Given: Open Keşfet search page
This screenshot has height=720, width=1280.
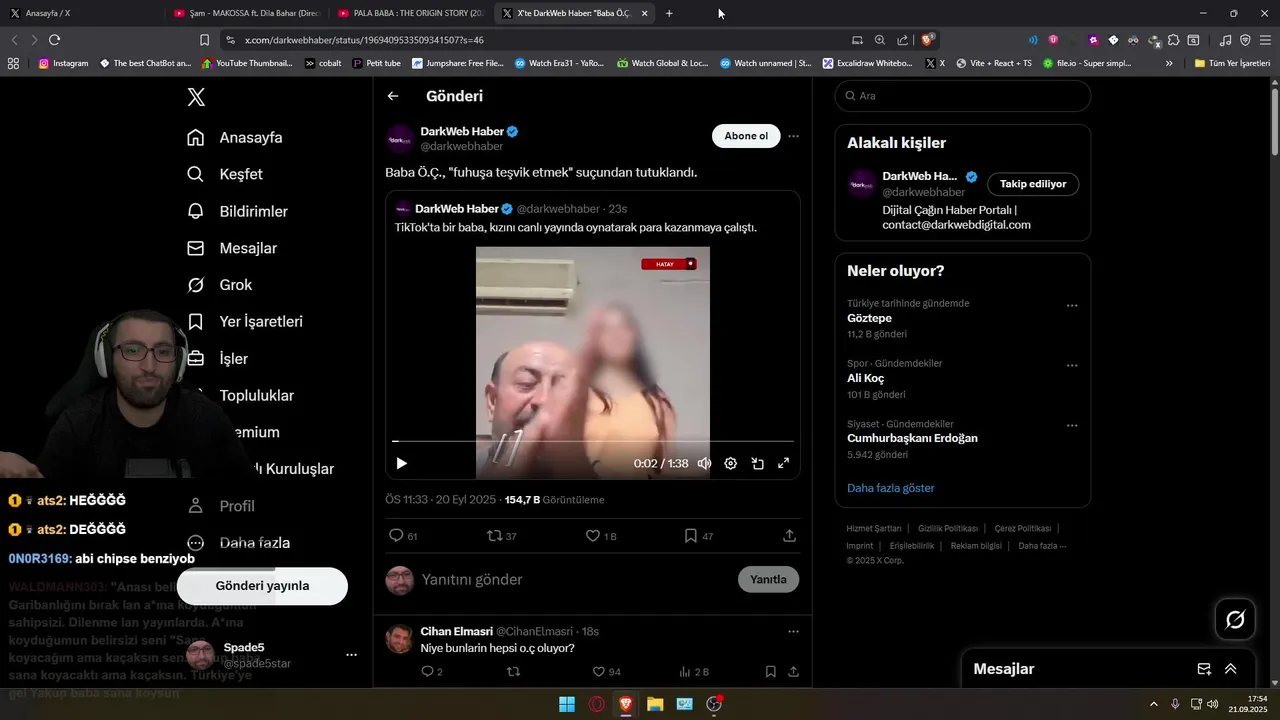Looking at the screenshot, I should tap(225, 174).
